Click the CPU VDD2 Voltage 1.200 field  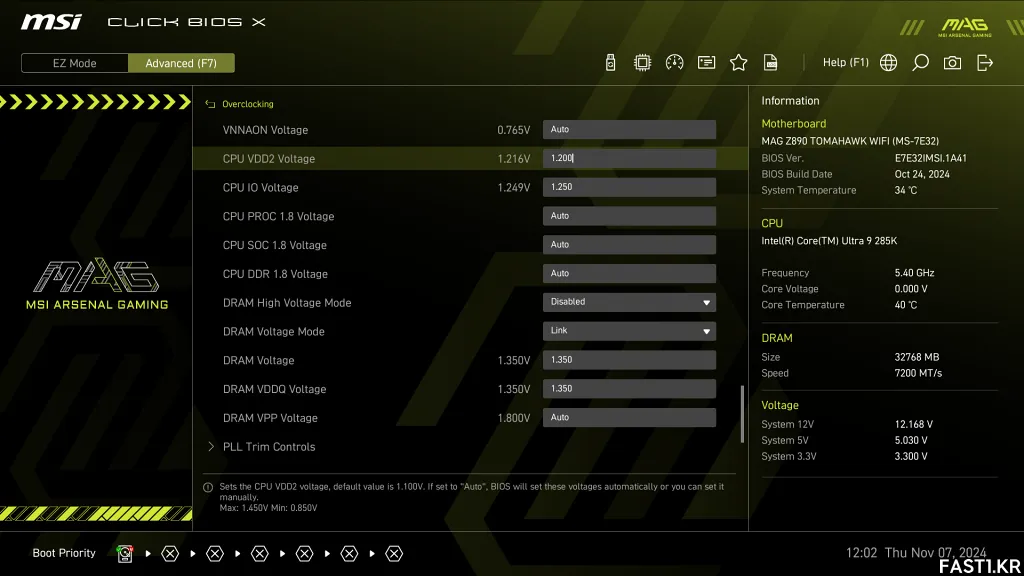629,158
